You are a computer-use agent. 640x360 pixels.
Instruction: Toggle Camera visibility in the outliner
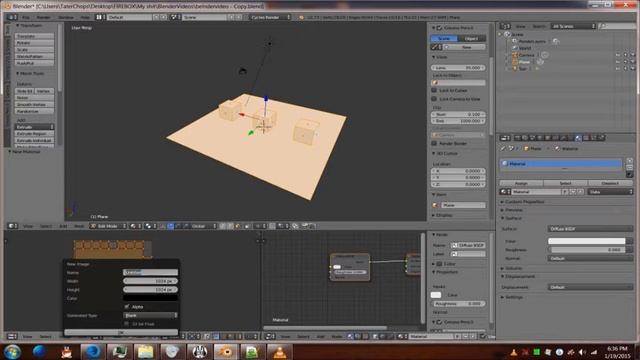618,55
